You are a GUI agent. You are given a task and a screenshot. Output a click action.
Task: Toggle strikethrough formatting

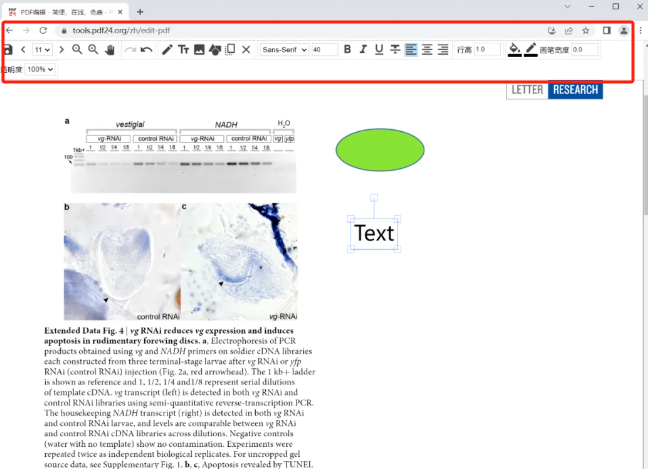click(x=395, y=50)
